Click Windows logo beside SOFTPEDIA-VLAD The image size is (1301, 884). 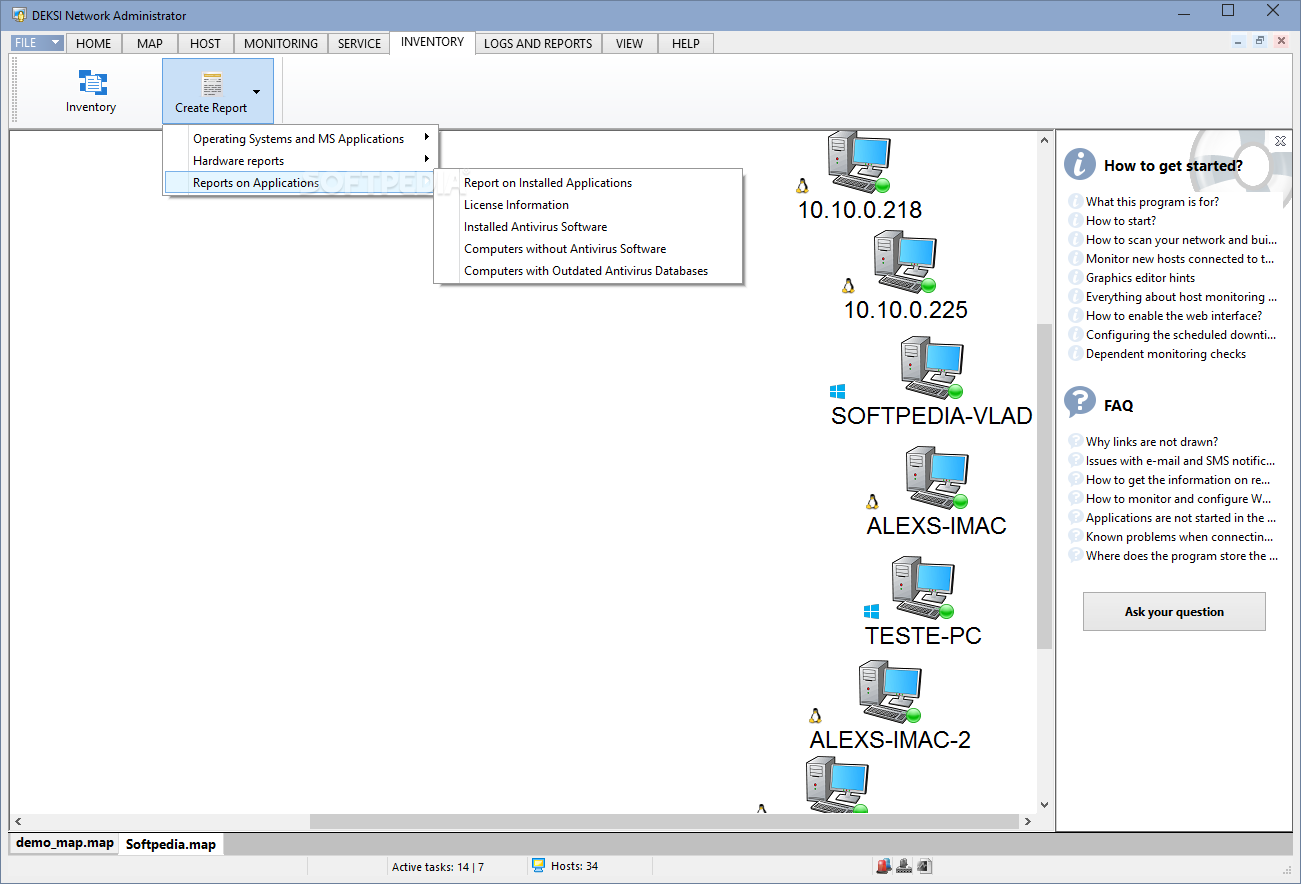(x=837, y=391)
